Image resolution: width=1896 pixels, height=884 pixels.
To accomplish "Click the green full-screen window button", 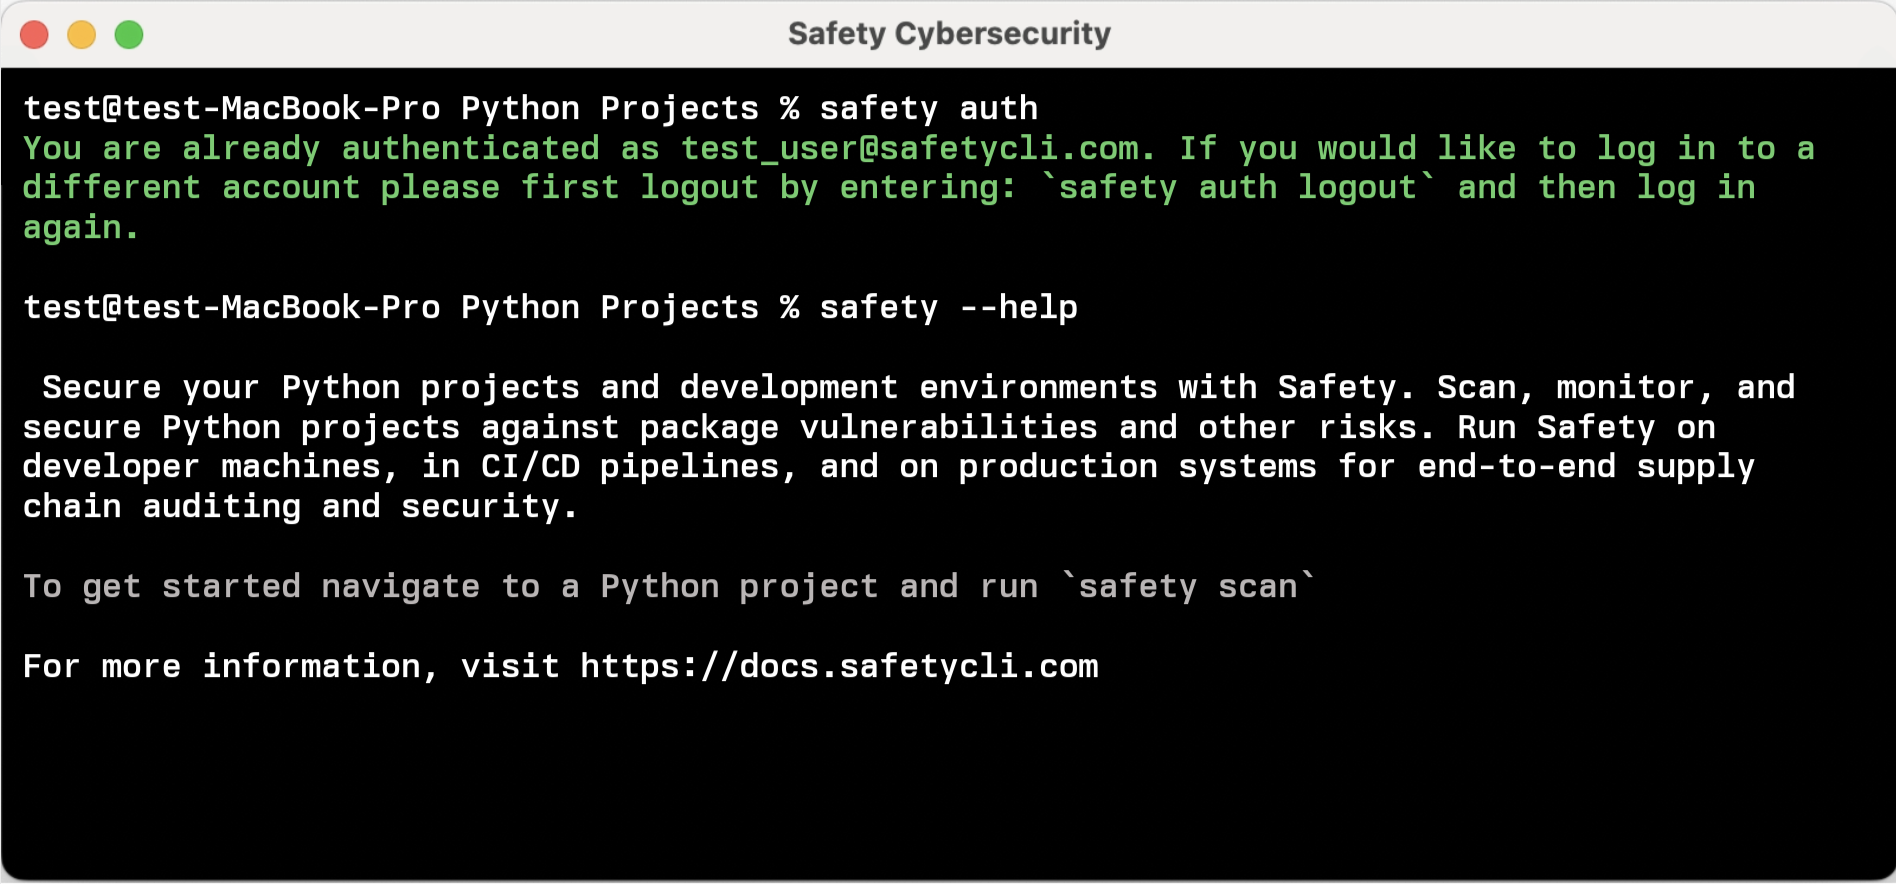I will point(129,35).
